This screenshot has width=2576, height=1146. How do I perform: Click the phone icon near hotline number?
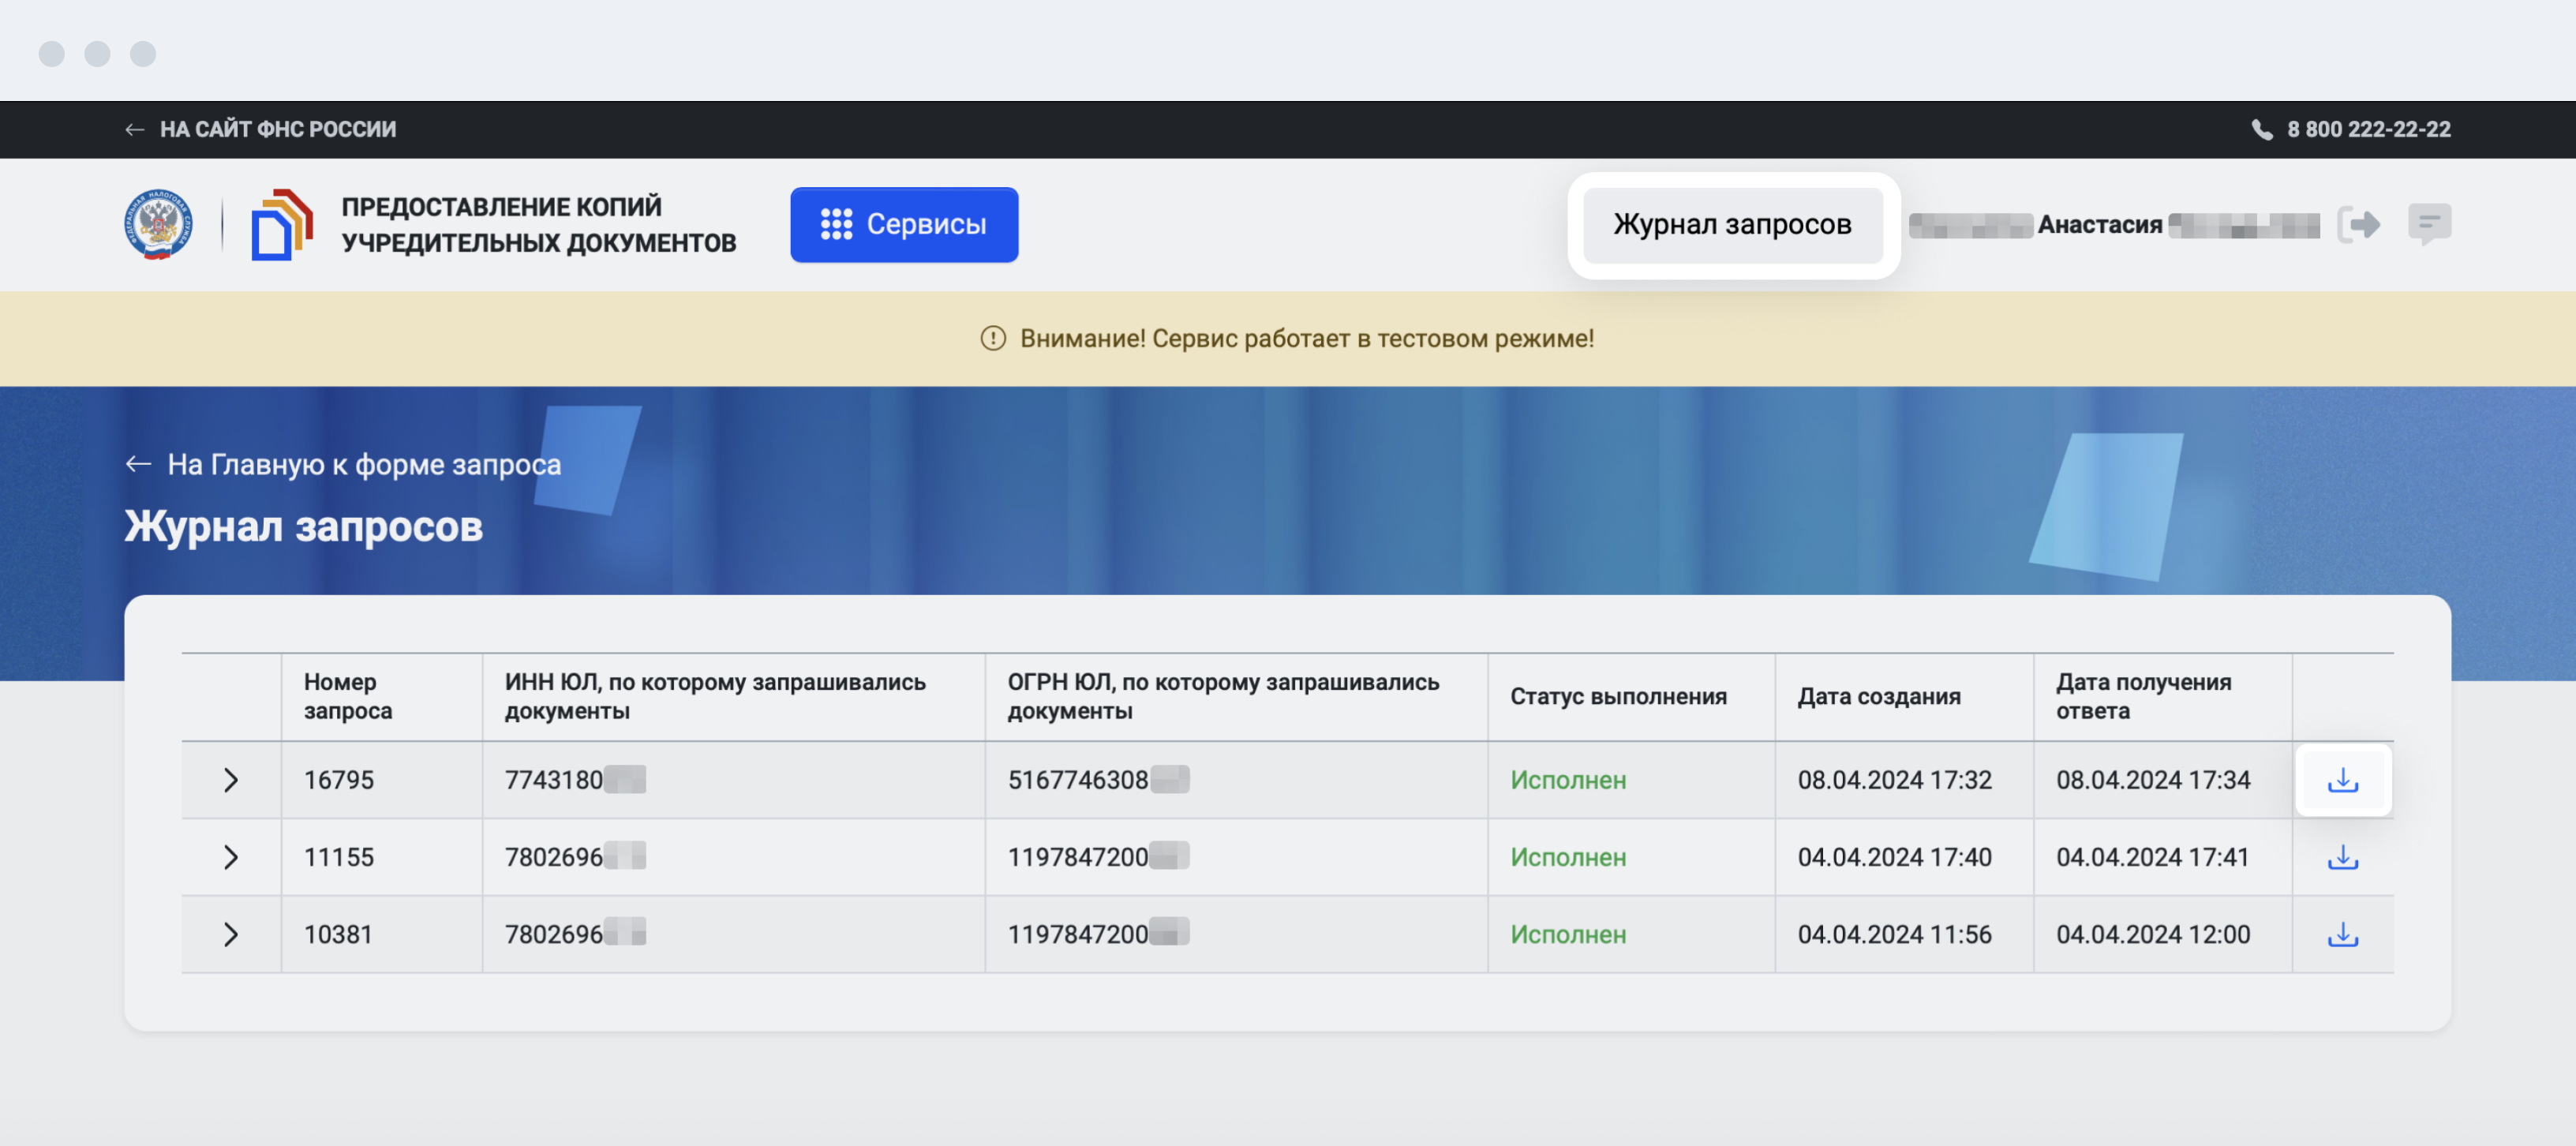tap(2261, 129)
